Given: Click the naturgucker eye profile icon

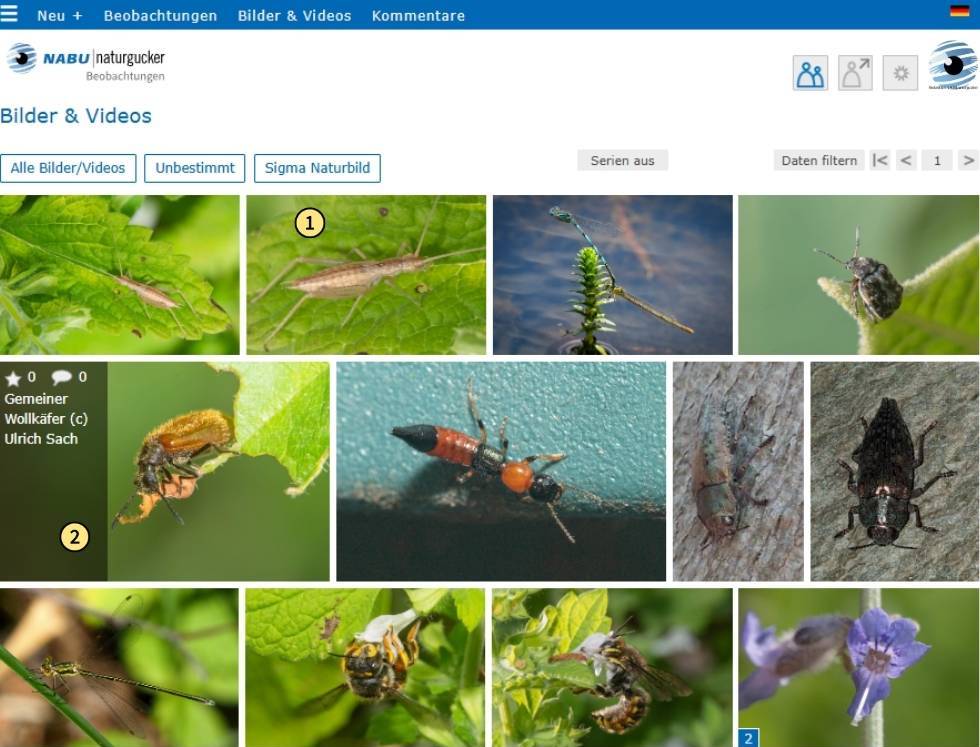Looking at the screenshot, I should pos(952,65).
